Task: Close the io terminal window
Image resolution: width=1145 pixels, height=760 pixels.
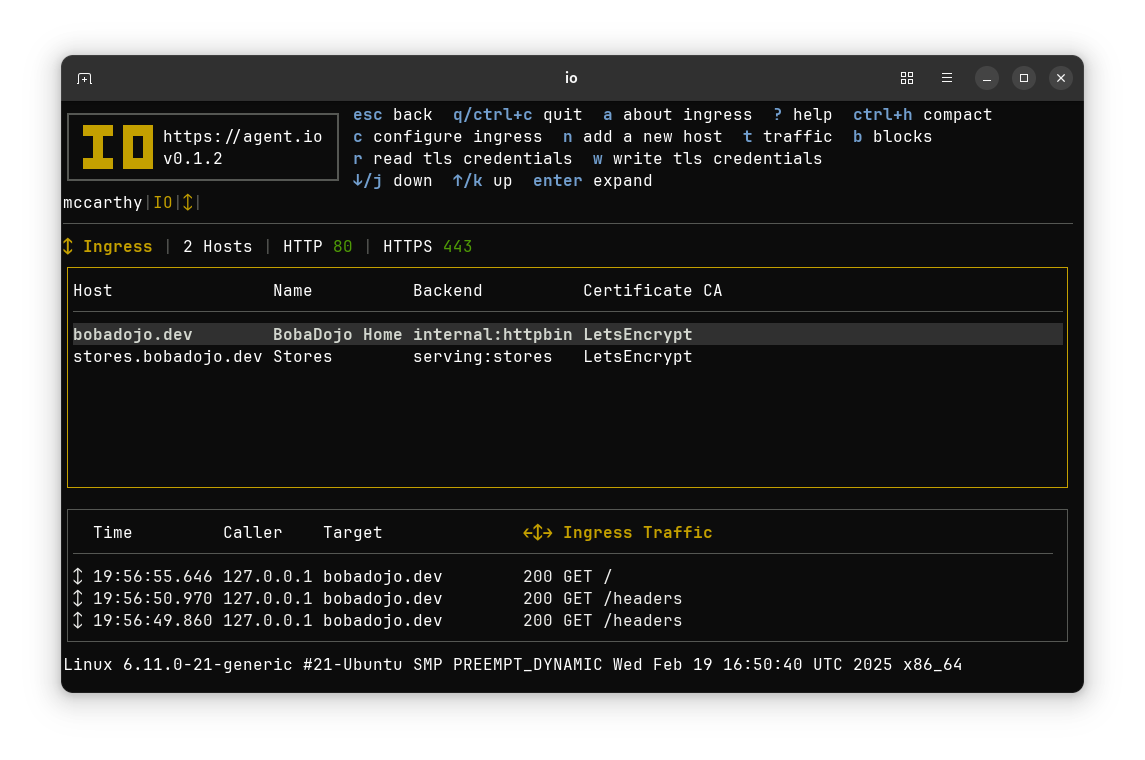Action: pos(1061,78)
